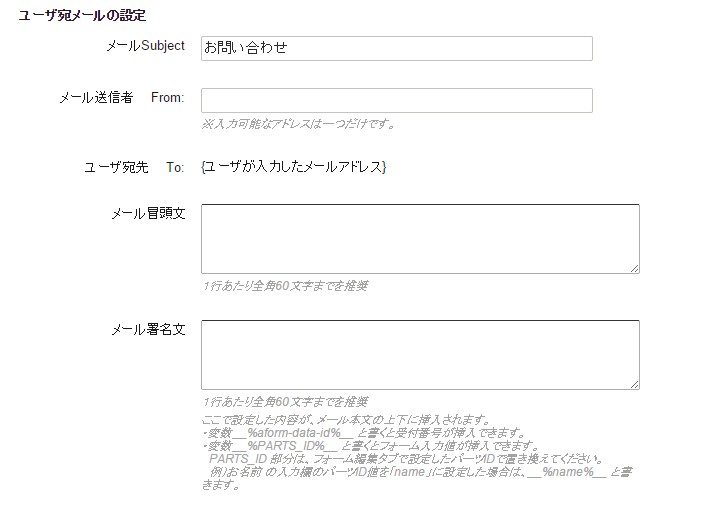Click the メール送信者 label
Image resolution: width=705 pixels, height=531 pixels.
coord(96,98)
